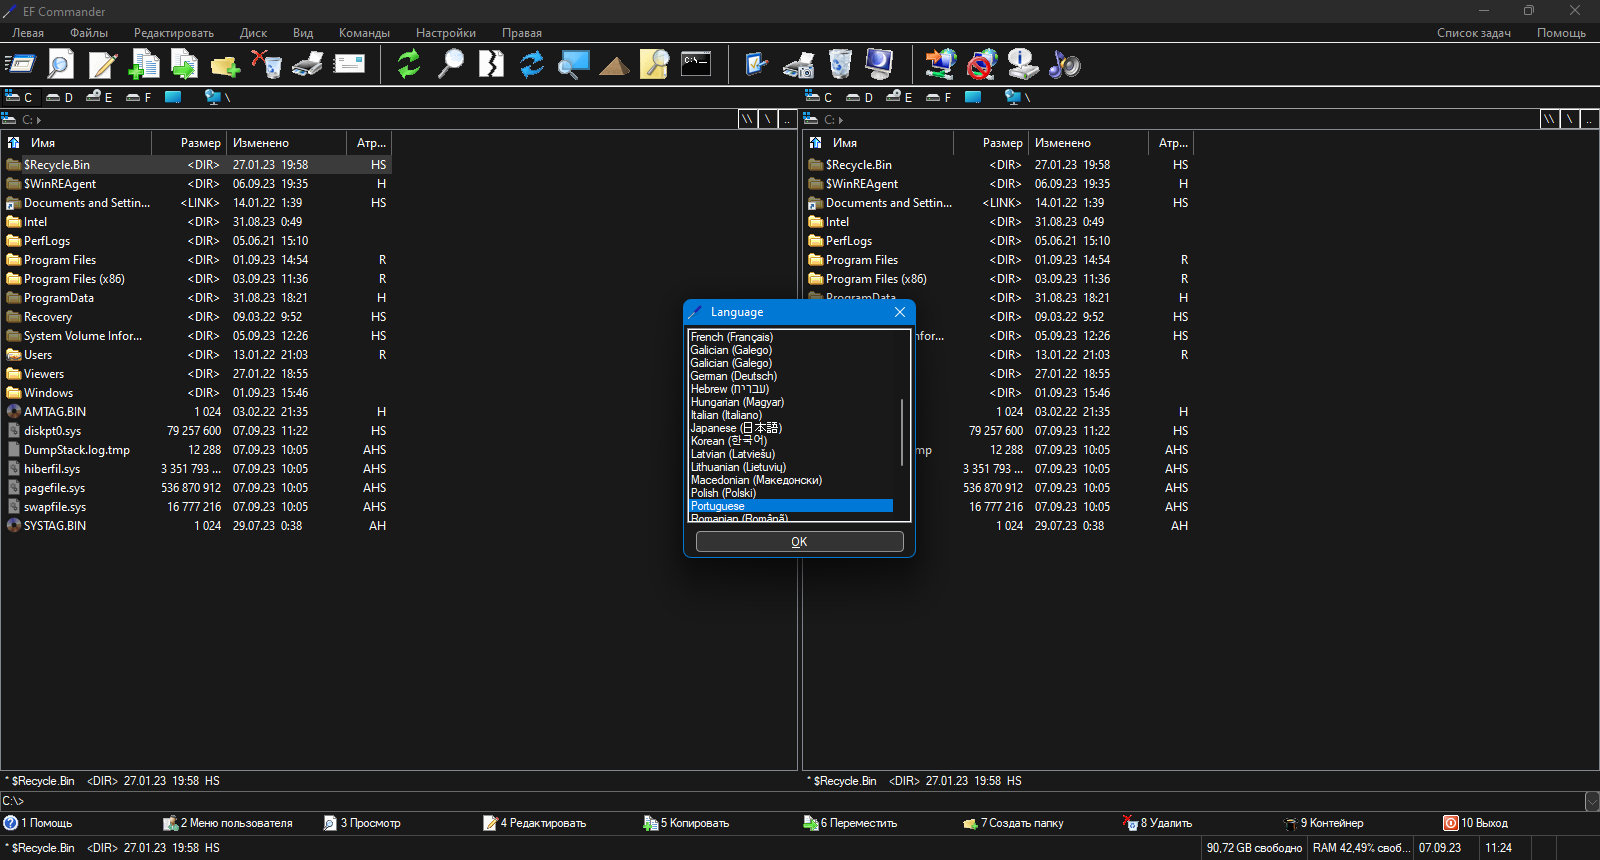Viewport: 1600px width, 860px height.
Task: Click the music note audio player icon
Action: click(1065, 65)
